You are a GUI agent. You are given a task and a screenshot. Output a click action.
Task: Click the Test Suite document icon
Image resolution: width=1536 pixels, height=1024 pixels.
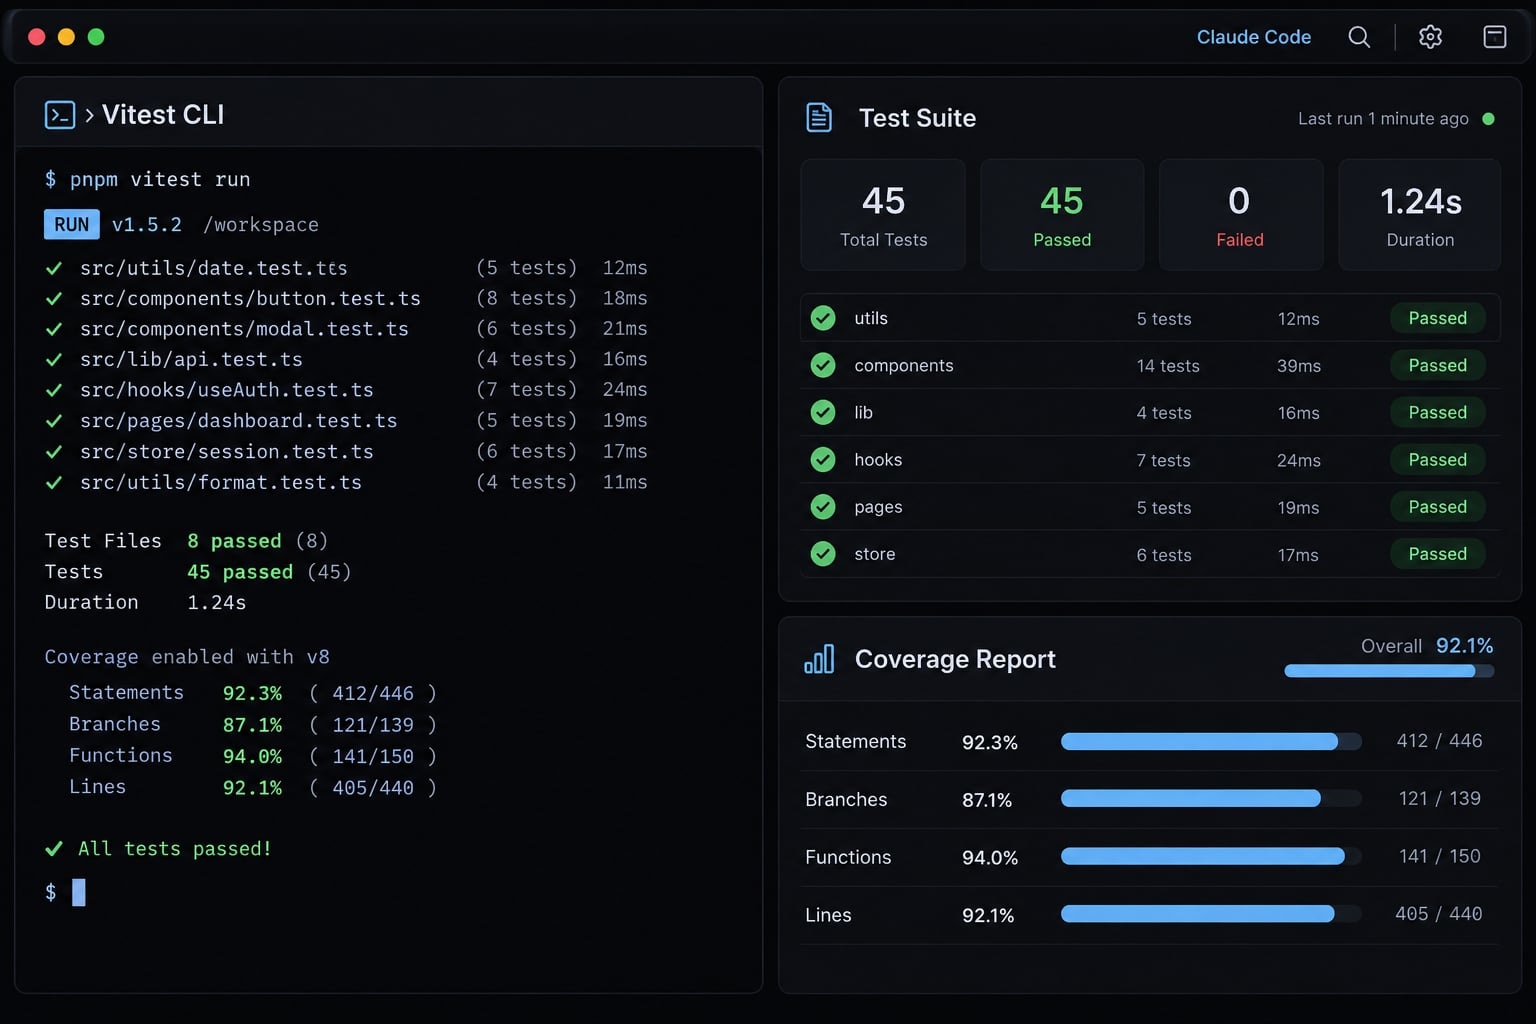819,118
